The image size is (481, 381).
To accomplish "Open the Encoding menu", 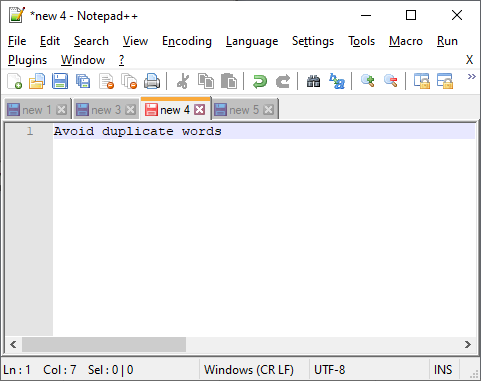I will tap(187, 41).
